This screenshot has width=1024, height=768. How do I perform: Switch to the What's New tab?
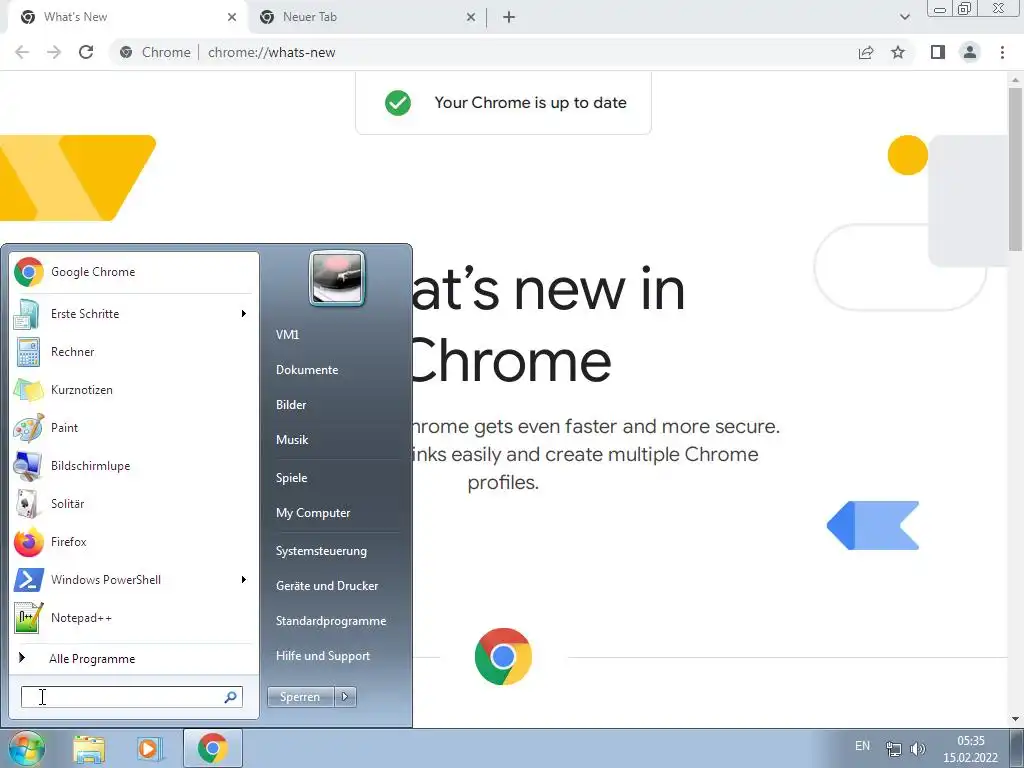pos(127,17)
